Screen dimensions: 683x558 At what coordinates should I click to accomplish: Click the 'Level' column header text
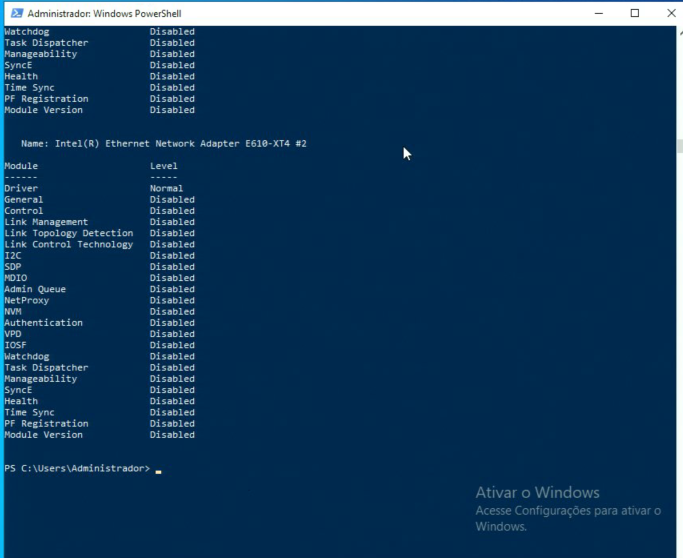pyautogui.click(x=163, y=166)
